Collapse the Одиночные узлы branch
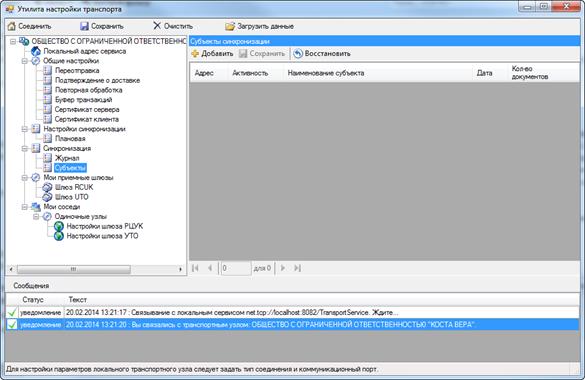Viewport: 585px width, 380px height. pos(36,217)
